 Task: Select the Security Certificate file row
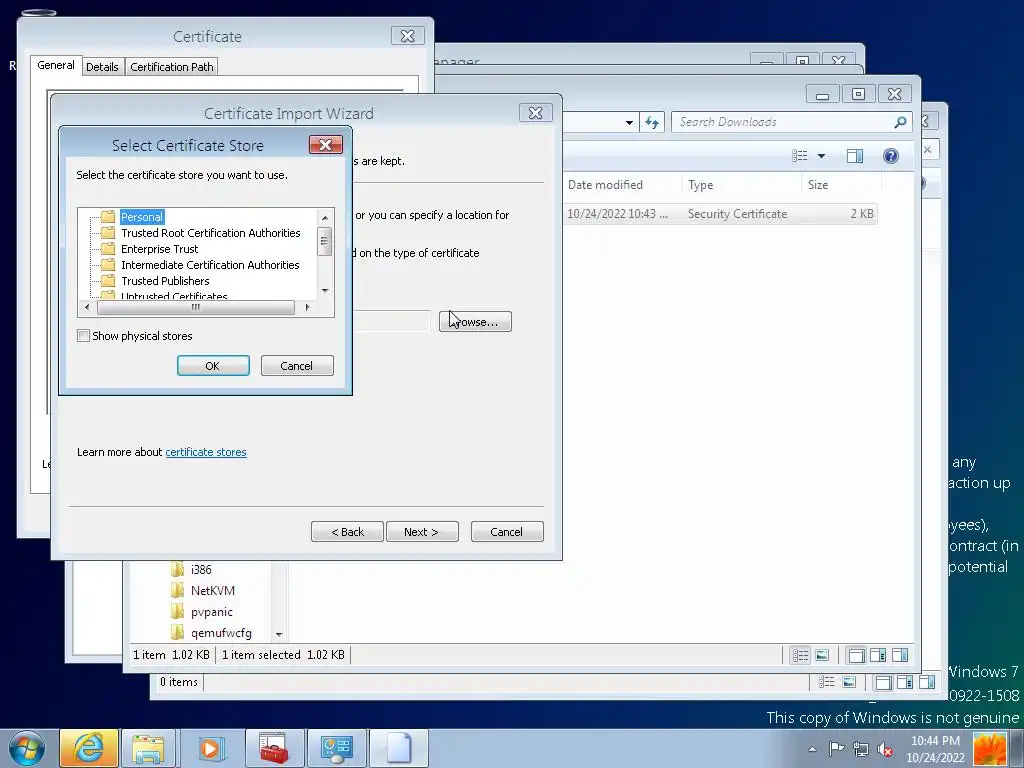pyautogui.click(x=720, y=214)
